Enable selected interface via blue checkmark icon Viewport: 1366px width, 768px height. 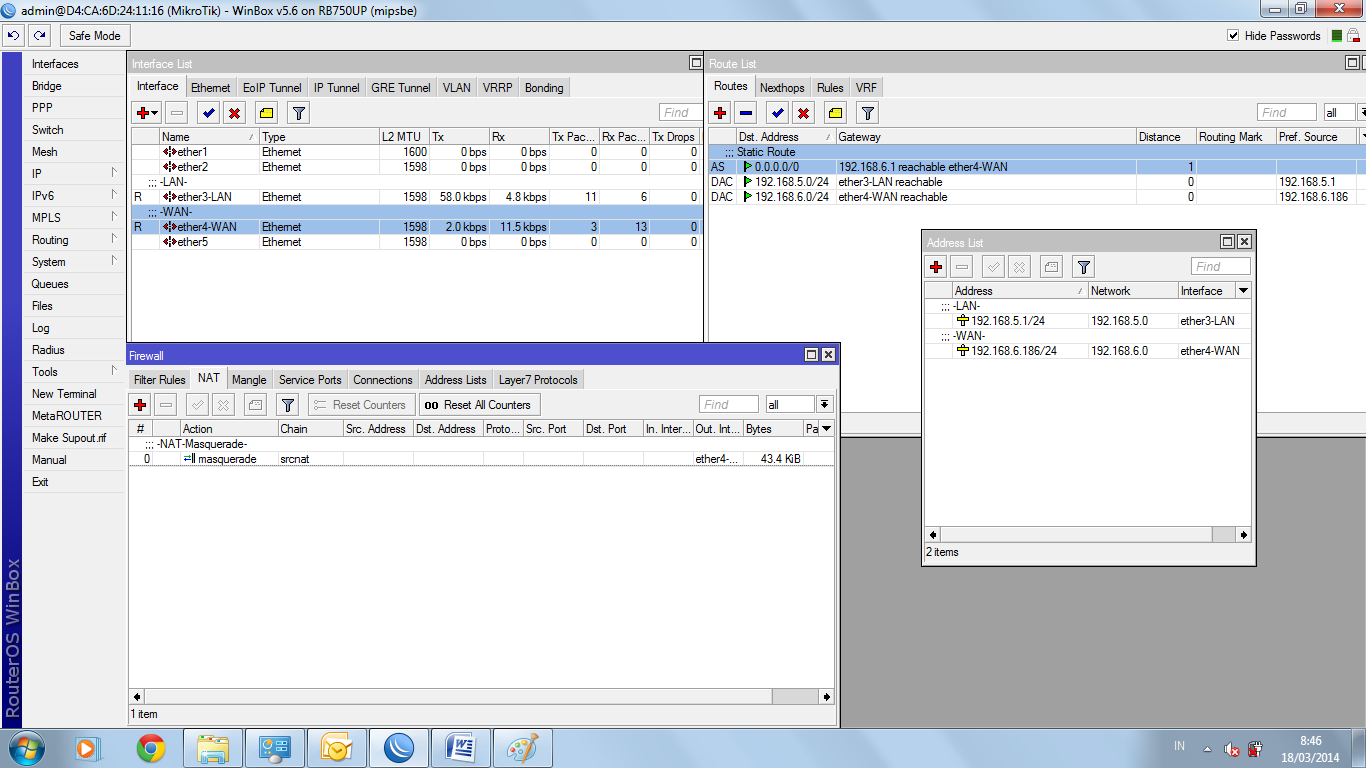(x=207, y=112)
